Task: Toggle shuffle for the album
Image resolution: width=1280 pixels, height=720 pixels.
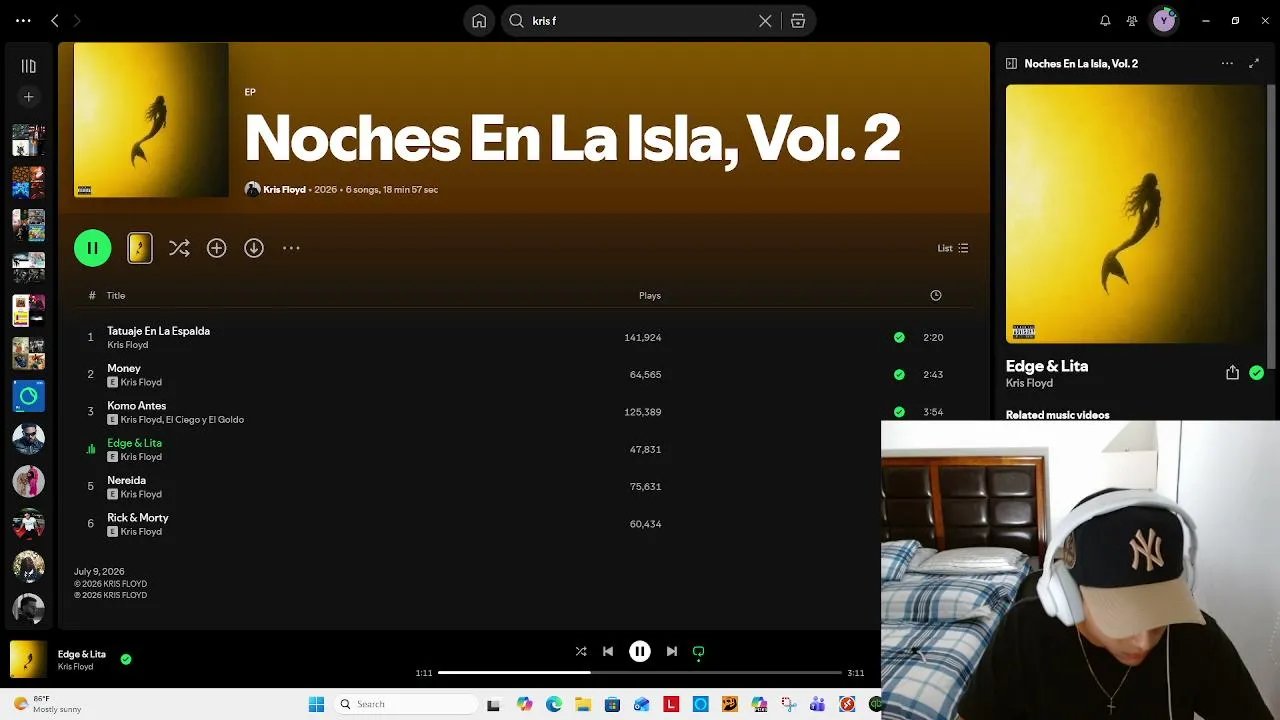Action: (x=179, y=248)
